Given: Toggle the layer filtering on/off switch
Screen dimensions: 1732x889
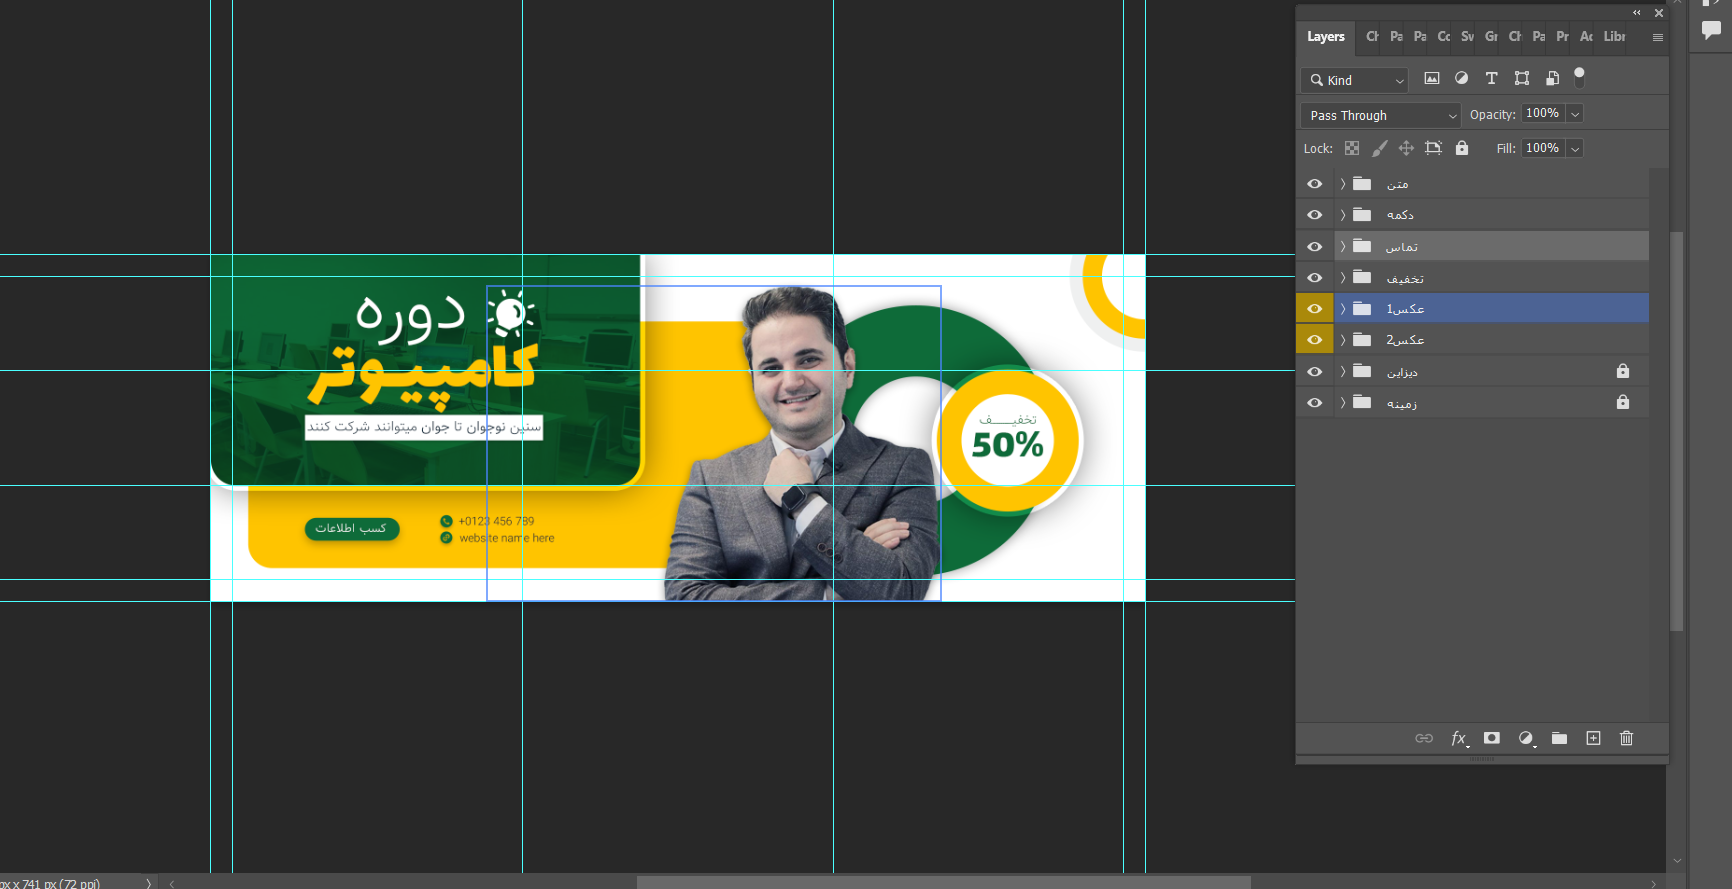Looking at the screenshot, I should (1579, 76).
